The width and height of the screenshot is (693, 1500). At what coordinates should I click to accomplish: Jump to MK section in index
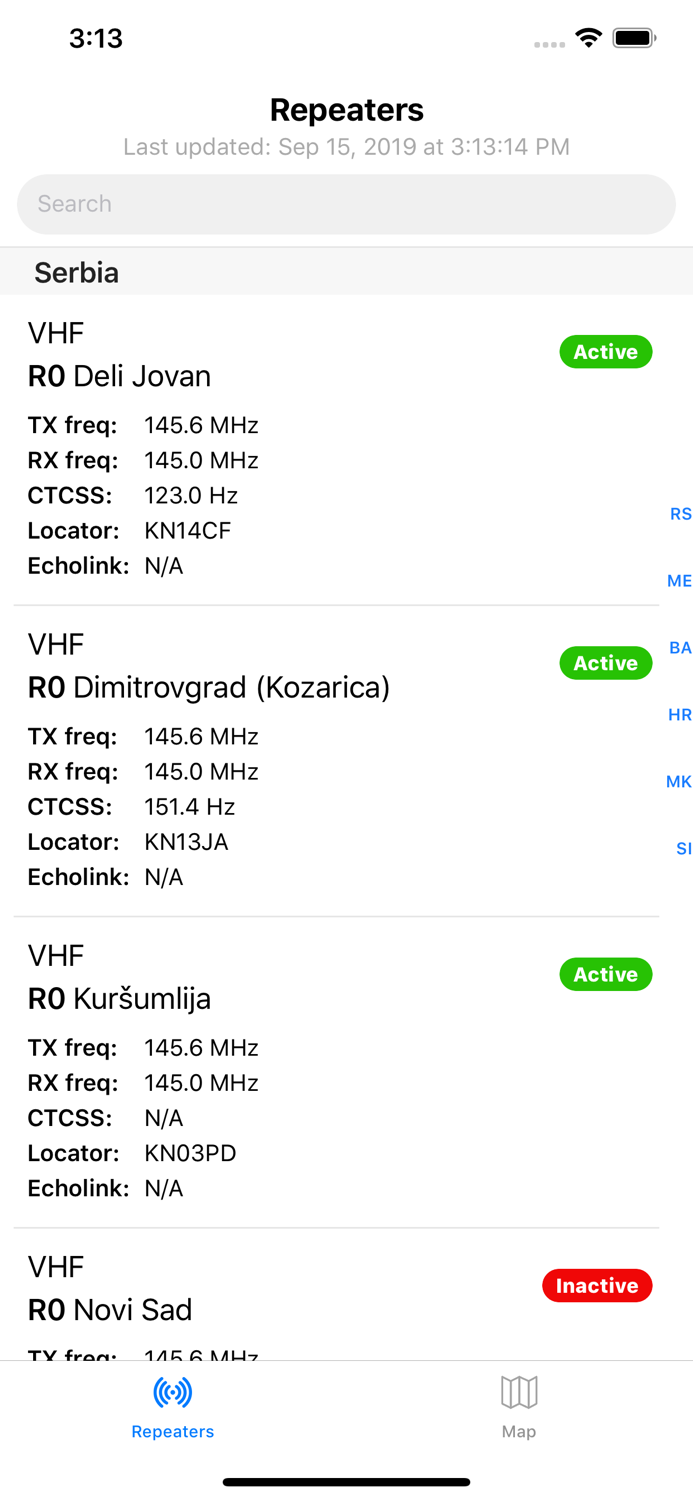[679, 782]
